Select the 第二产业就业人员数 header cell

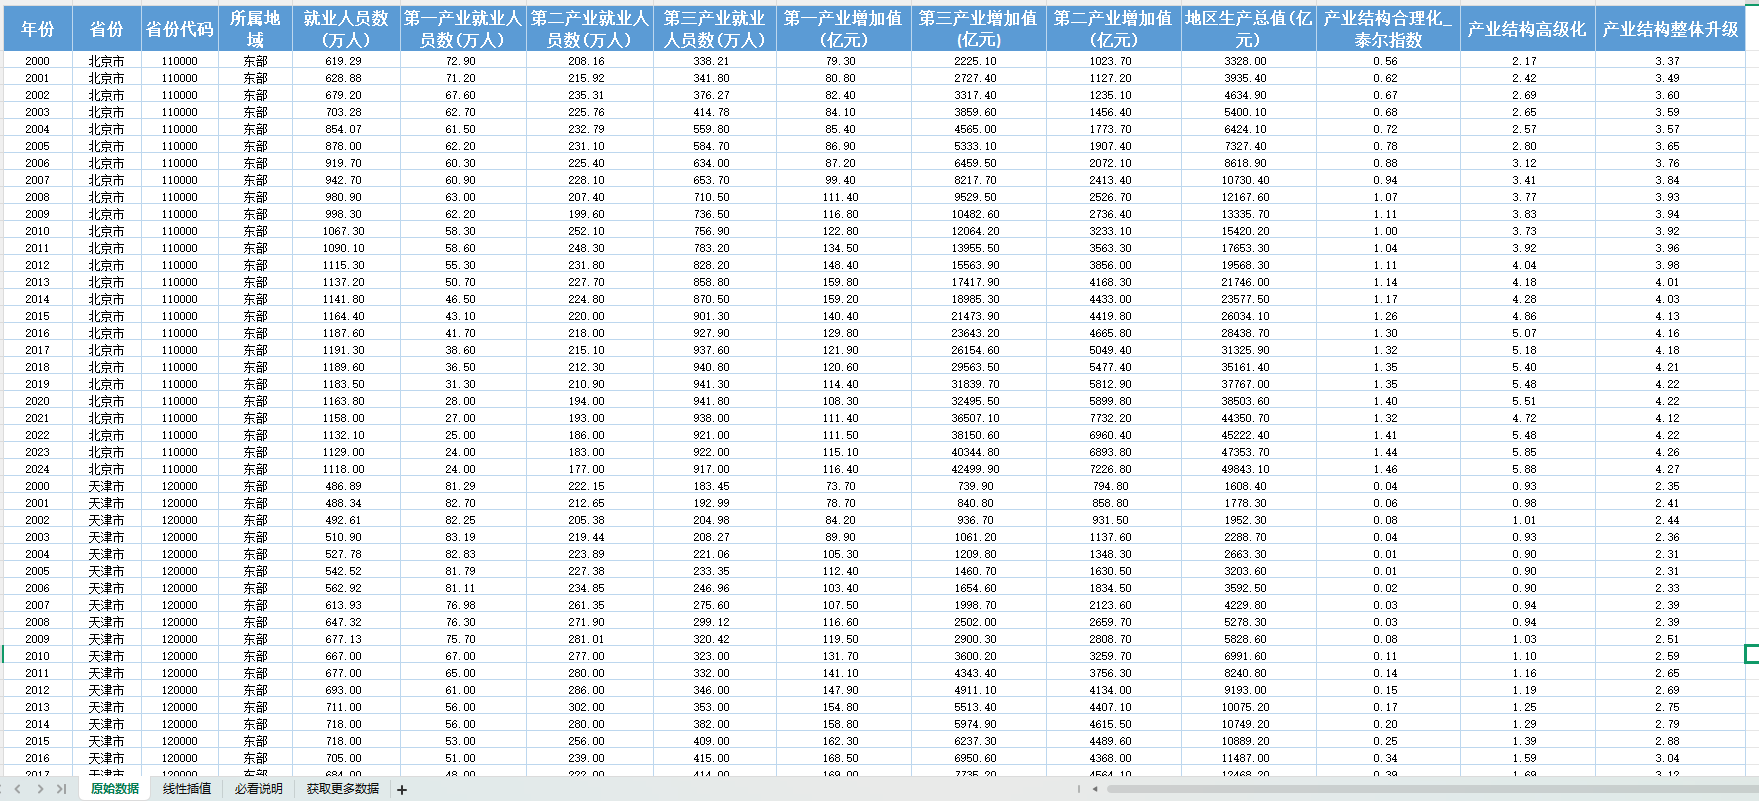pyautogui.click(x=589, y=29)
